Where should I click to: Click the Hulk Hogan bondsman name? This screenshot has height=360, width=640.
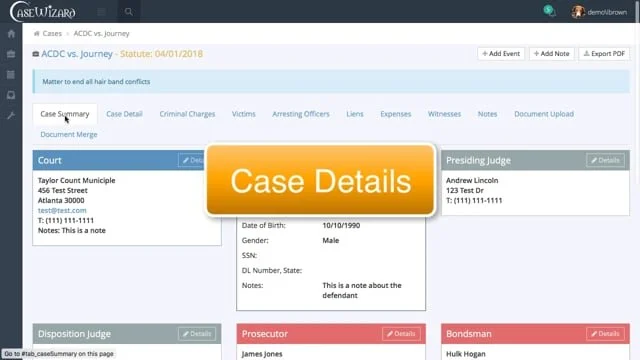tap(466, 354)
